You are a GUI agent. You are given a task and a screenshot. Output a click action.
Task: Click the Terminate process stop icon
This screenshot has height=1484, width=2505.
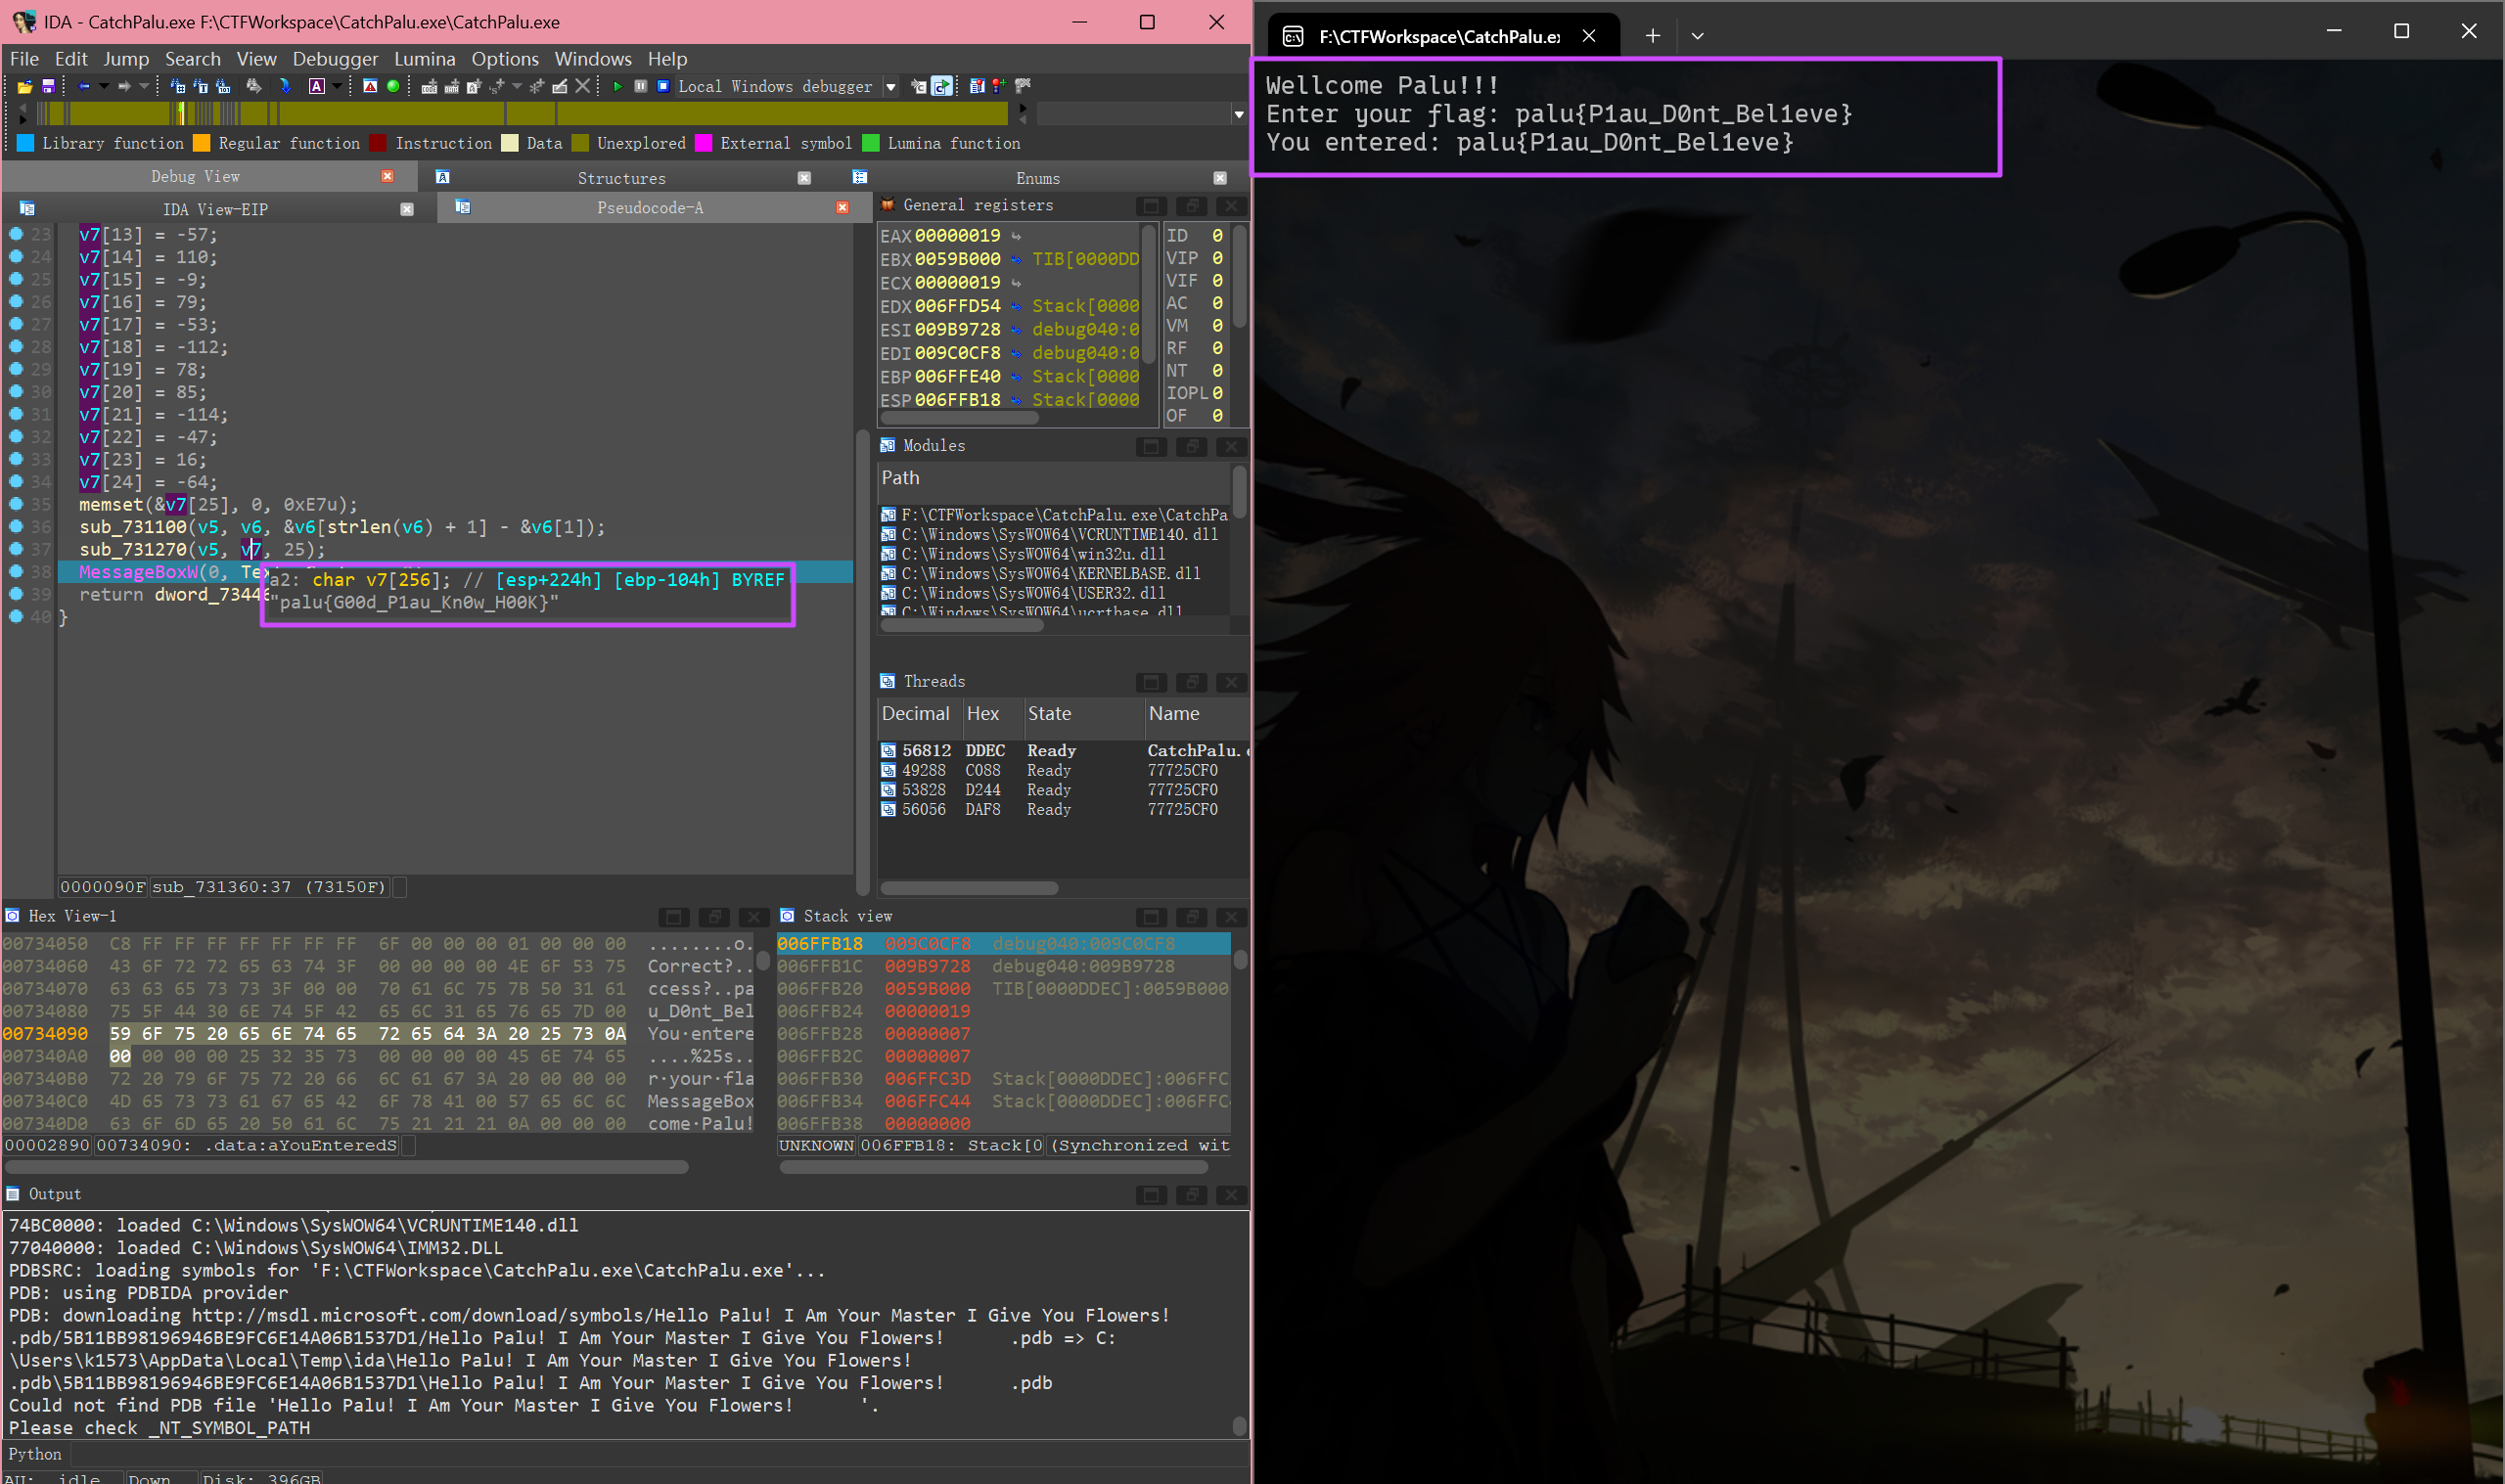(663, 87)
